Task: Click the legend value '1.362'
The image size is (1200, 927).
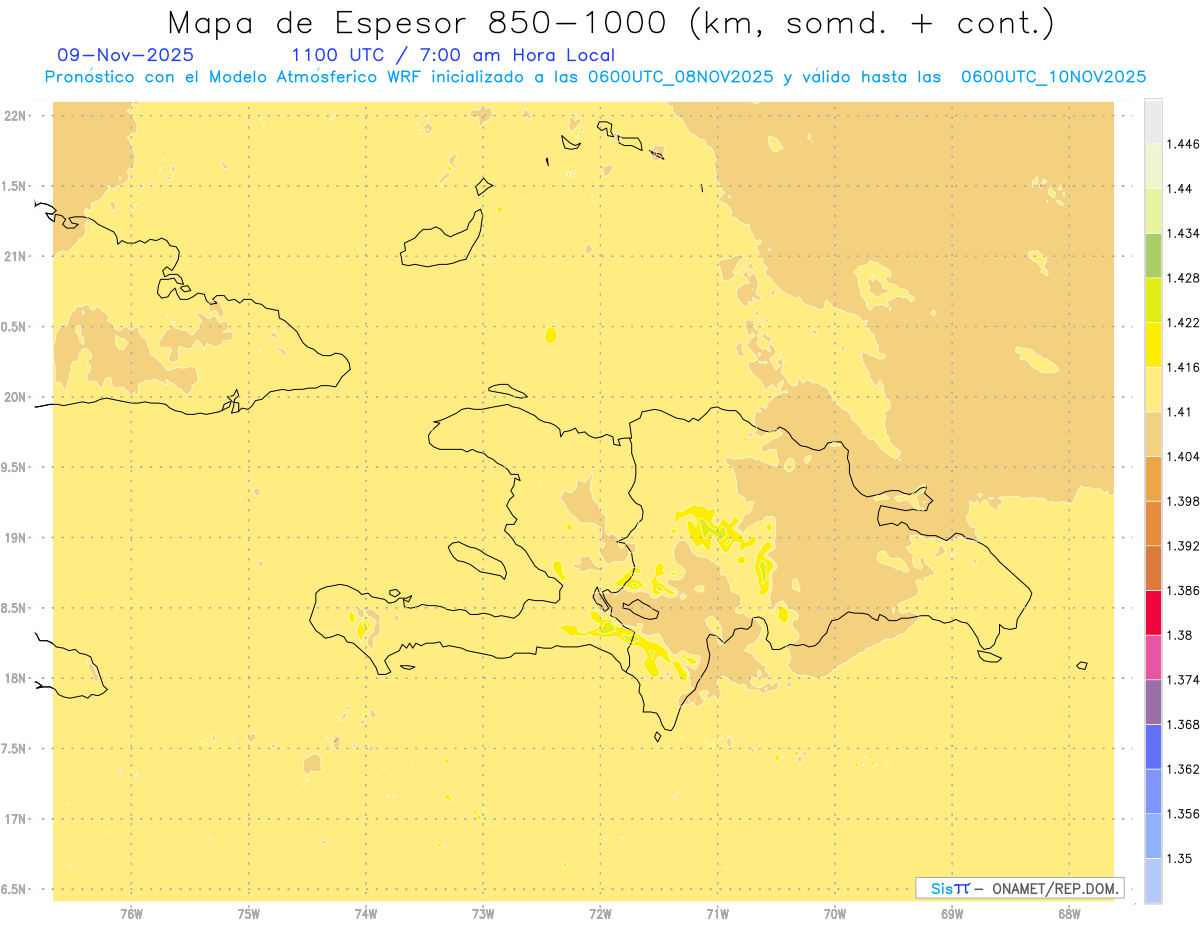Action: (1184, 769)
